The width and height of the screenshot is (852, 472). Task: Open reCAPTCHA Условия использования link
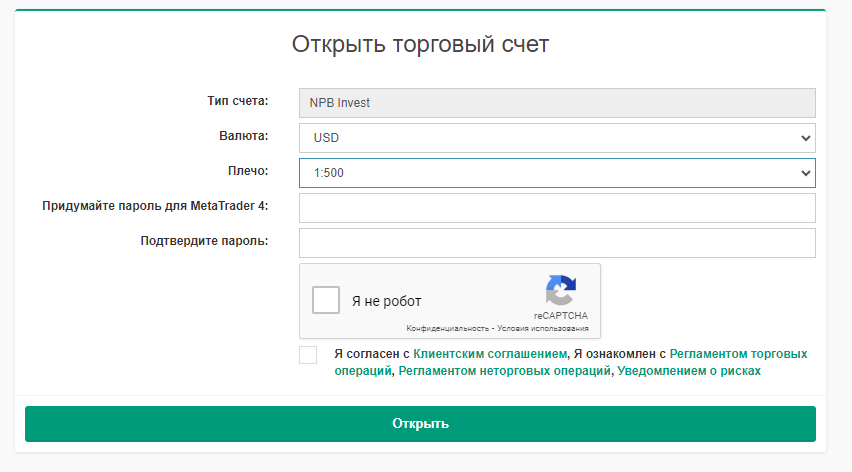[x=543, y=329]
